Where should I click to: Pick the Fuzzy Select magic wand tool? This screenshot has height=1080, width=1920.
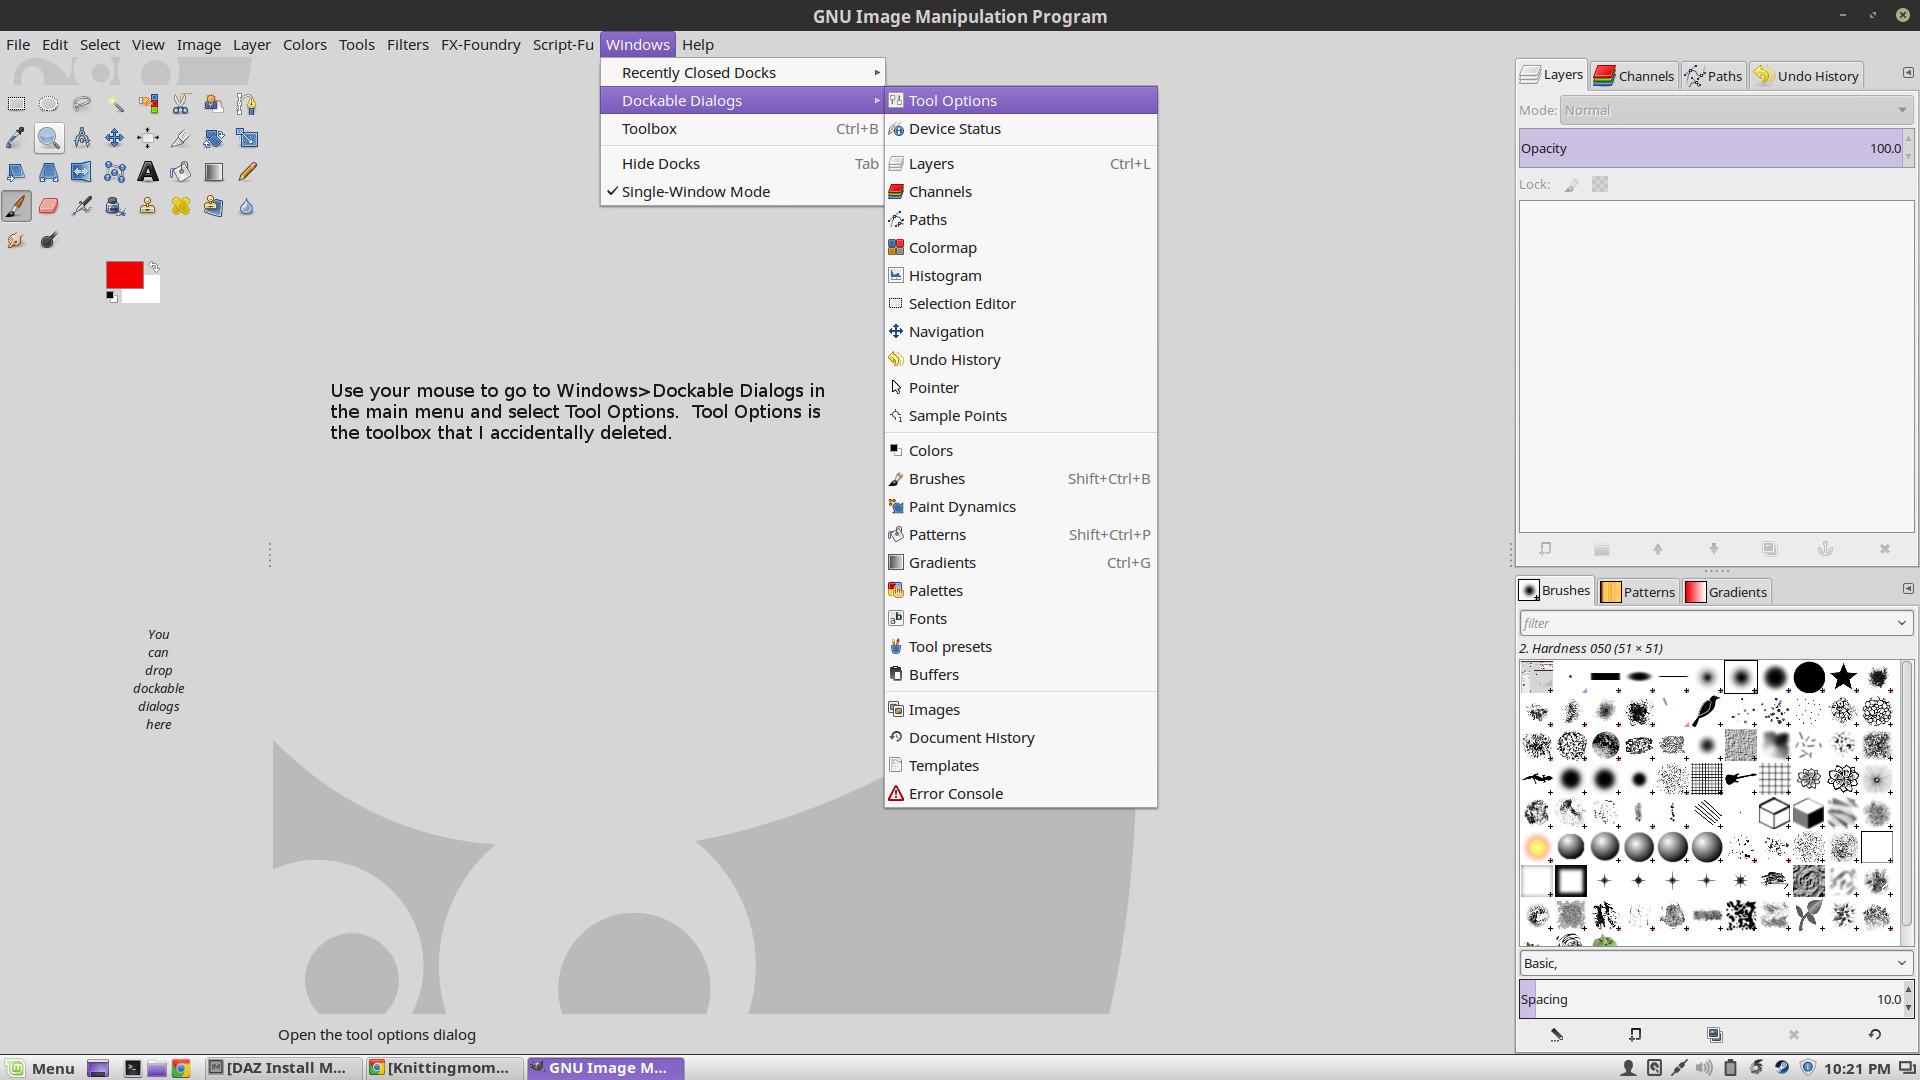(x=115, y=104)
